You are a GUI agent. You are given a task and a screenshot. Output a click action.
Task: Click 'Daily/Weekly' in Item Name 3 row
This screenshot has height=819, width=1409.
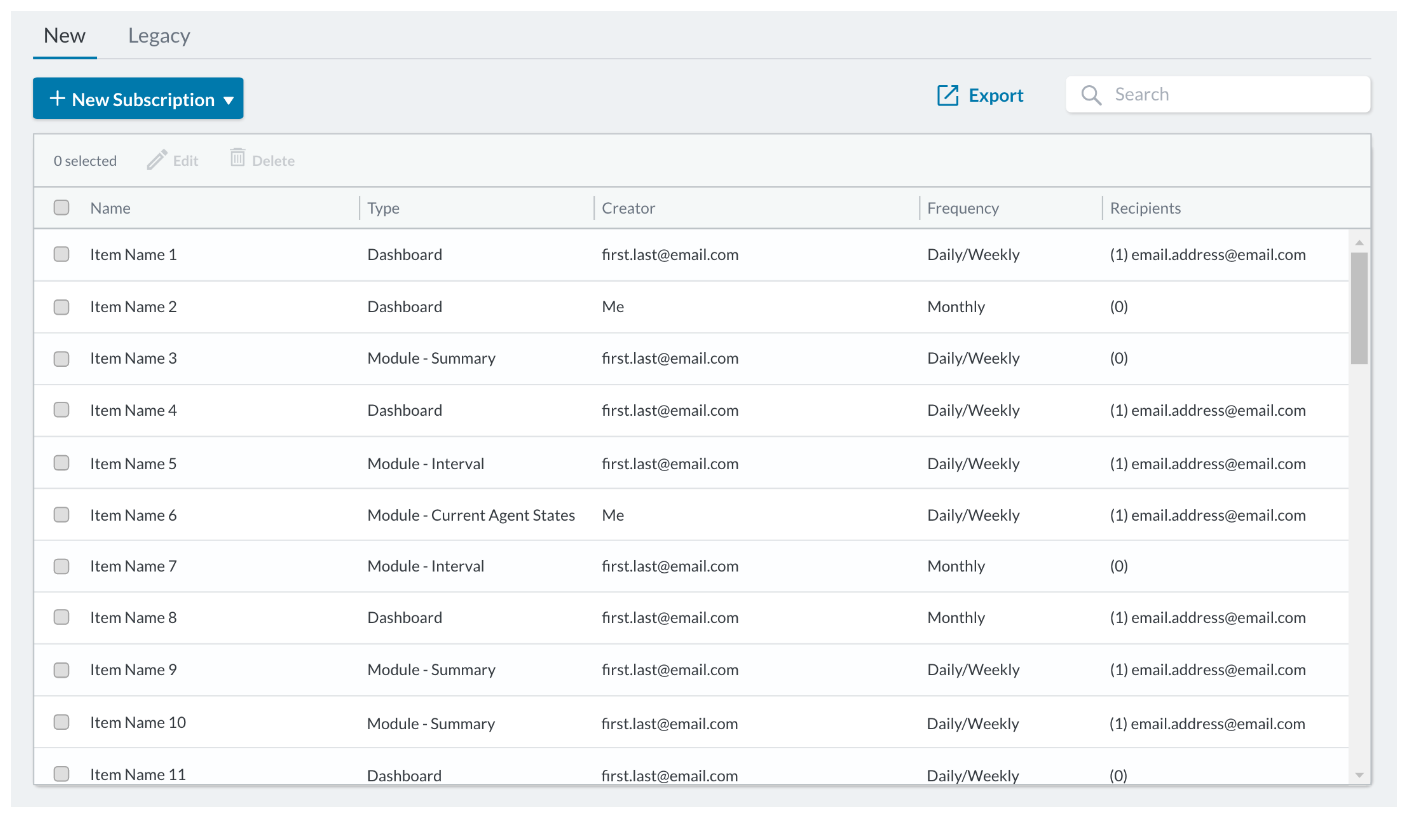(x=973, y=358)
